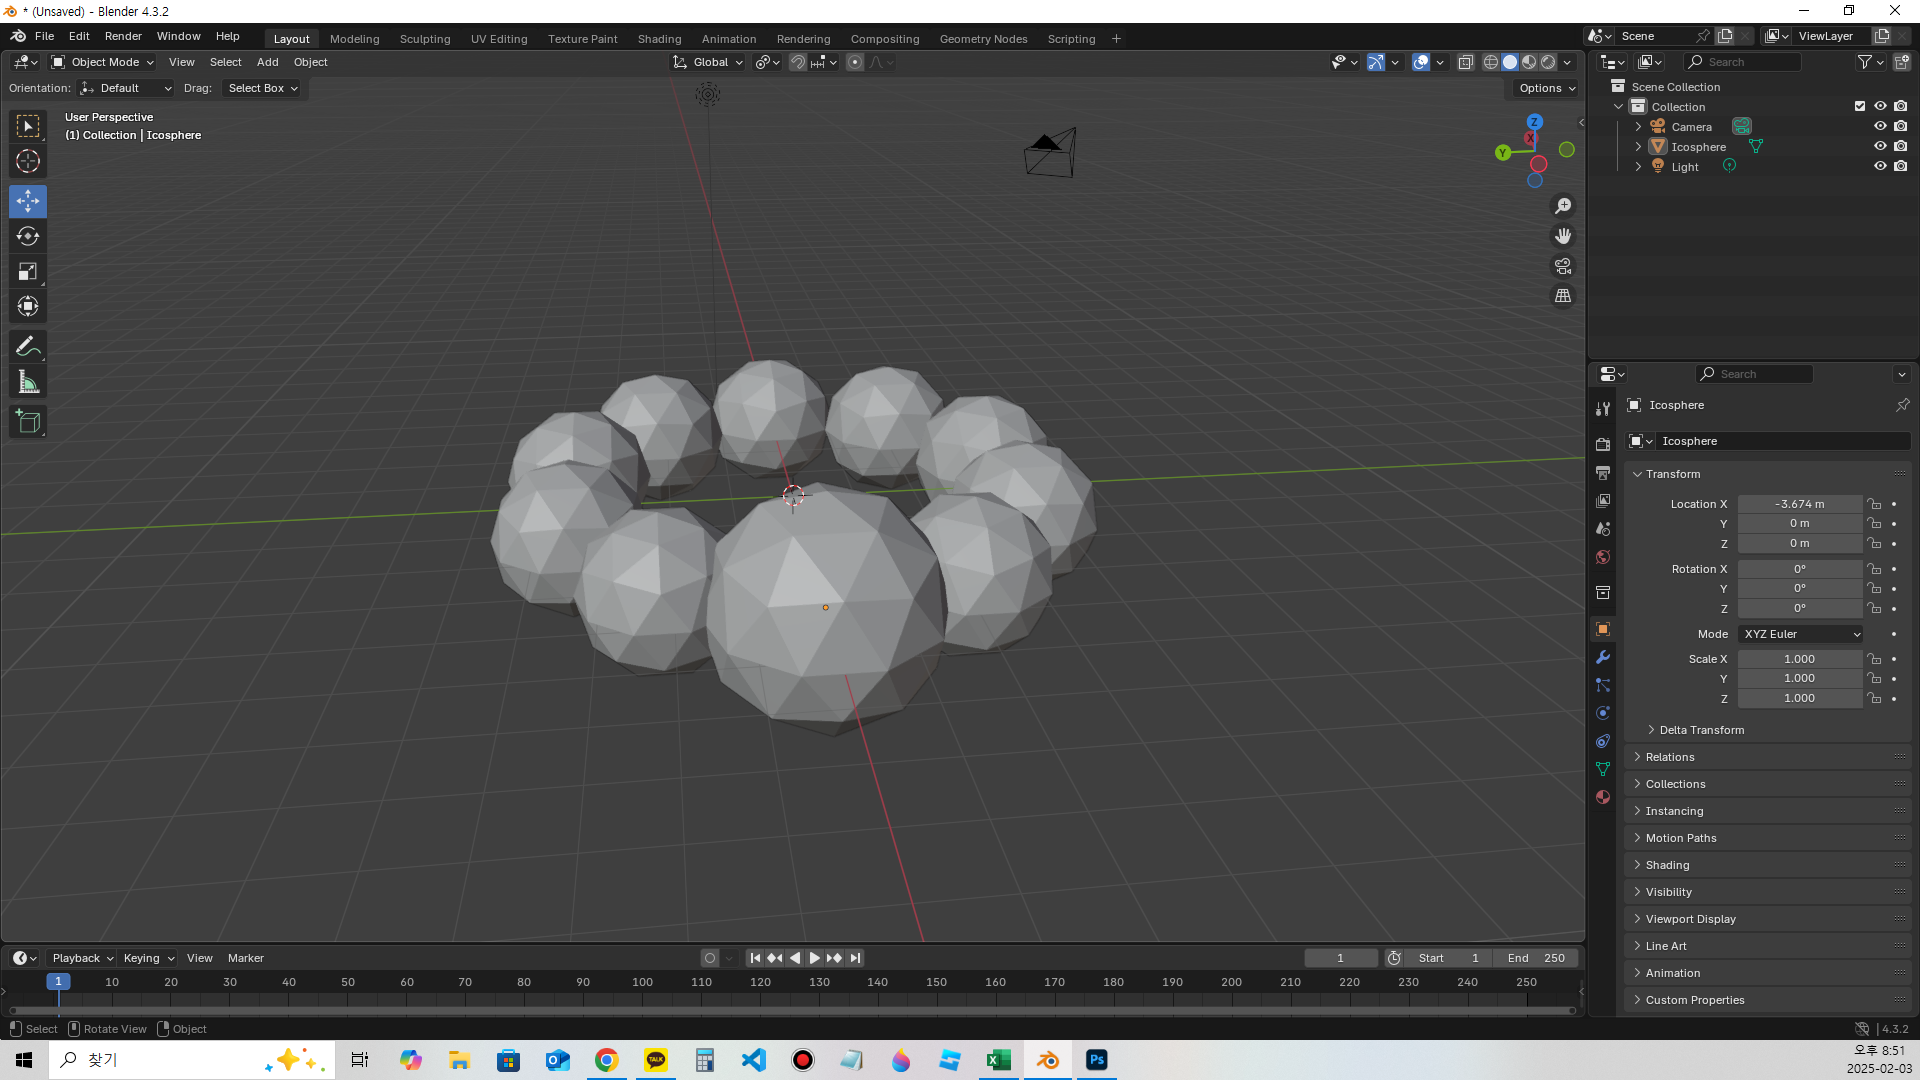Open the Add menu in viewport header
This screenshot has height=1080, width=1920.
point(267,62)
